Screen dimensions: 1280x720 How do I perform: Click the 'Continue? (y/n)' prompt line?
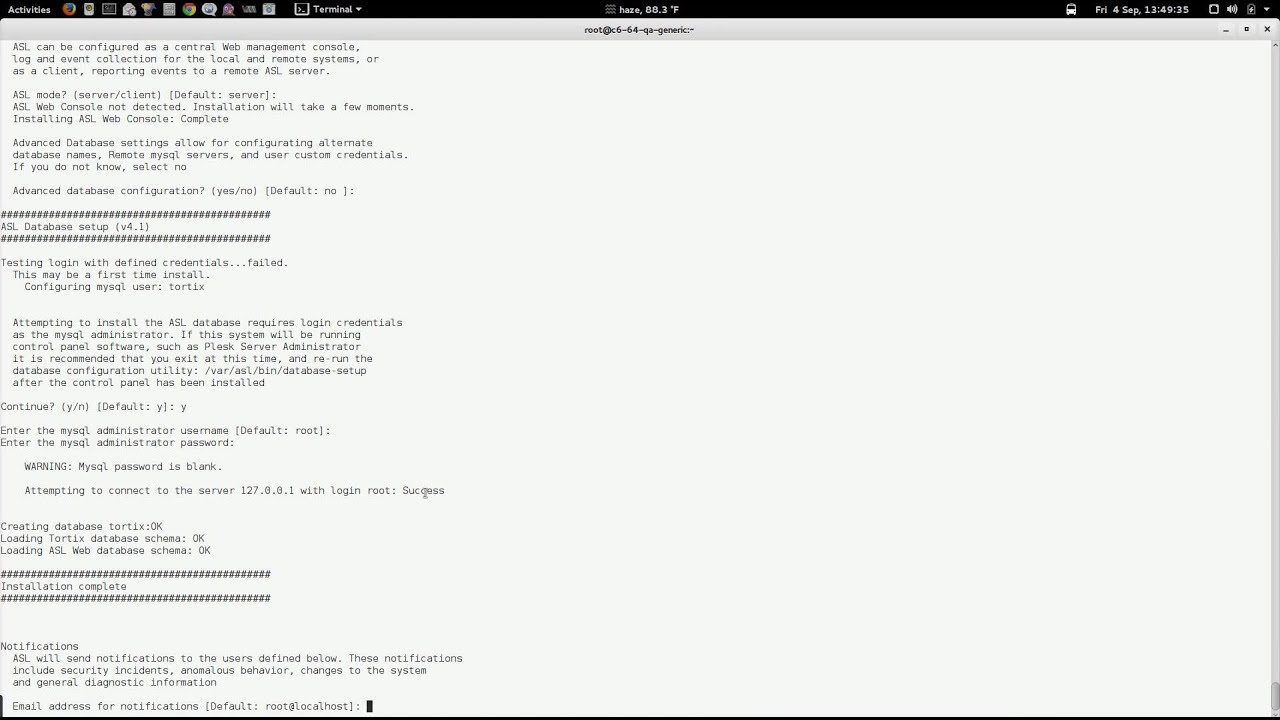click(x=93, y=407)
